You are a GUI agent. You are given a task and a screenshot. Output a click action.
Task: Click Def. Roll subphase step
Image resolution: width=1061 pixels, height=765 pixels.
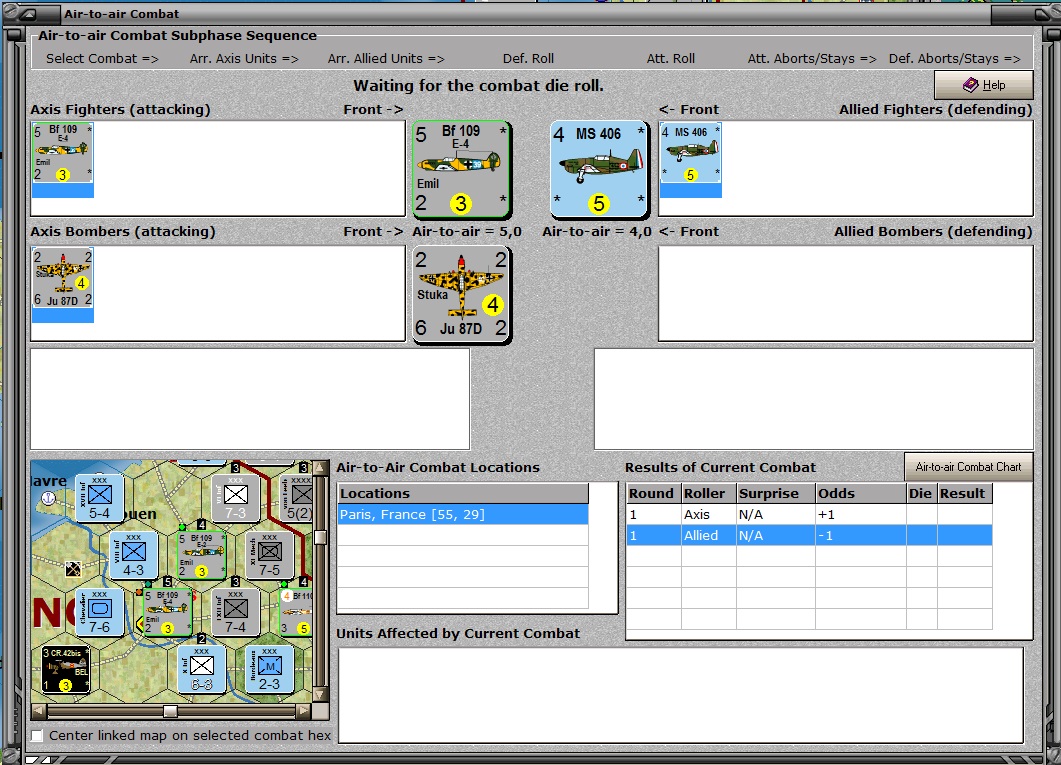[528, 58]
